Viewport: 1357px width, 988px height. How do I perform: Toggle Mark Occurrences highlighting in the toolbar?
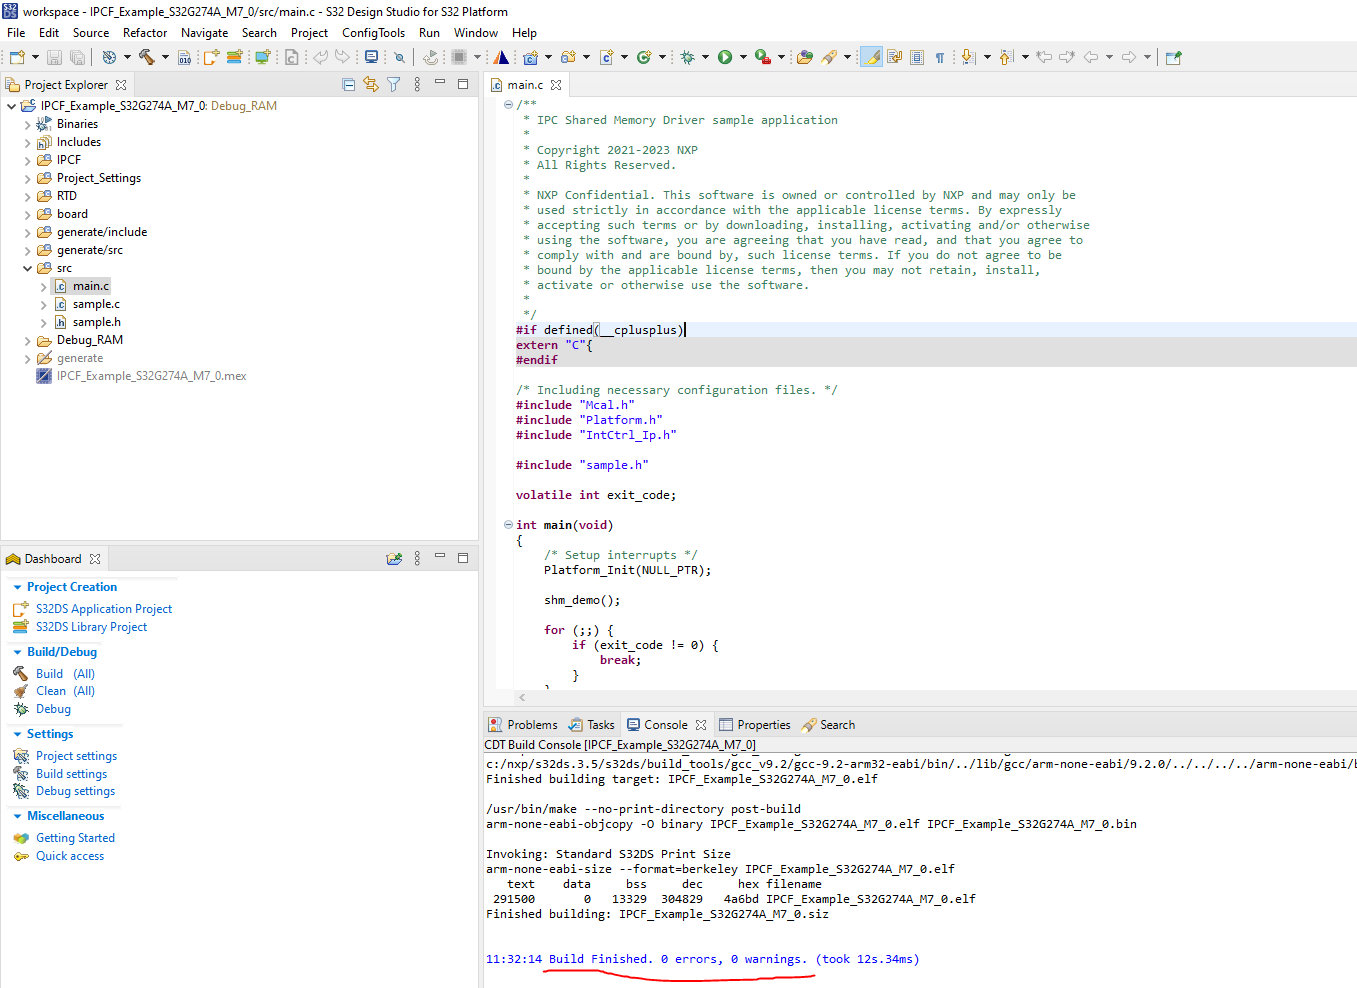pos(872,57)
